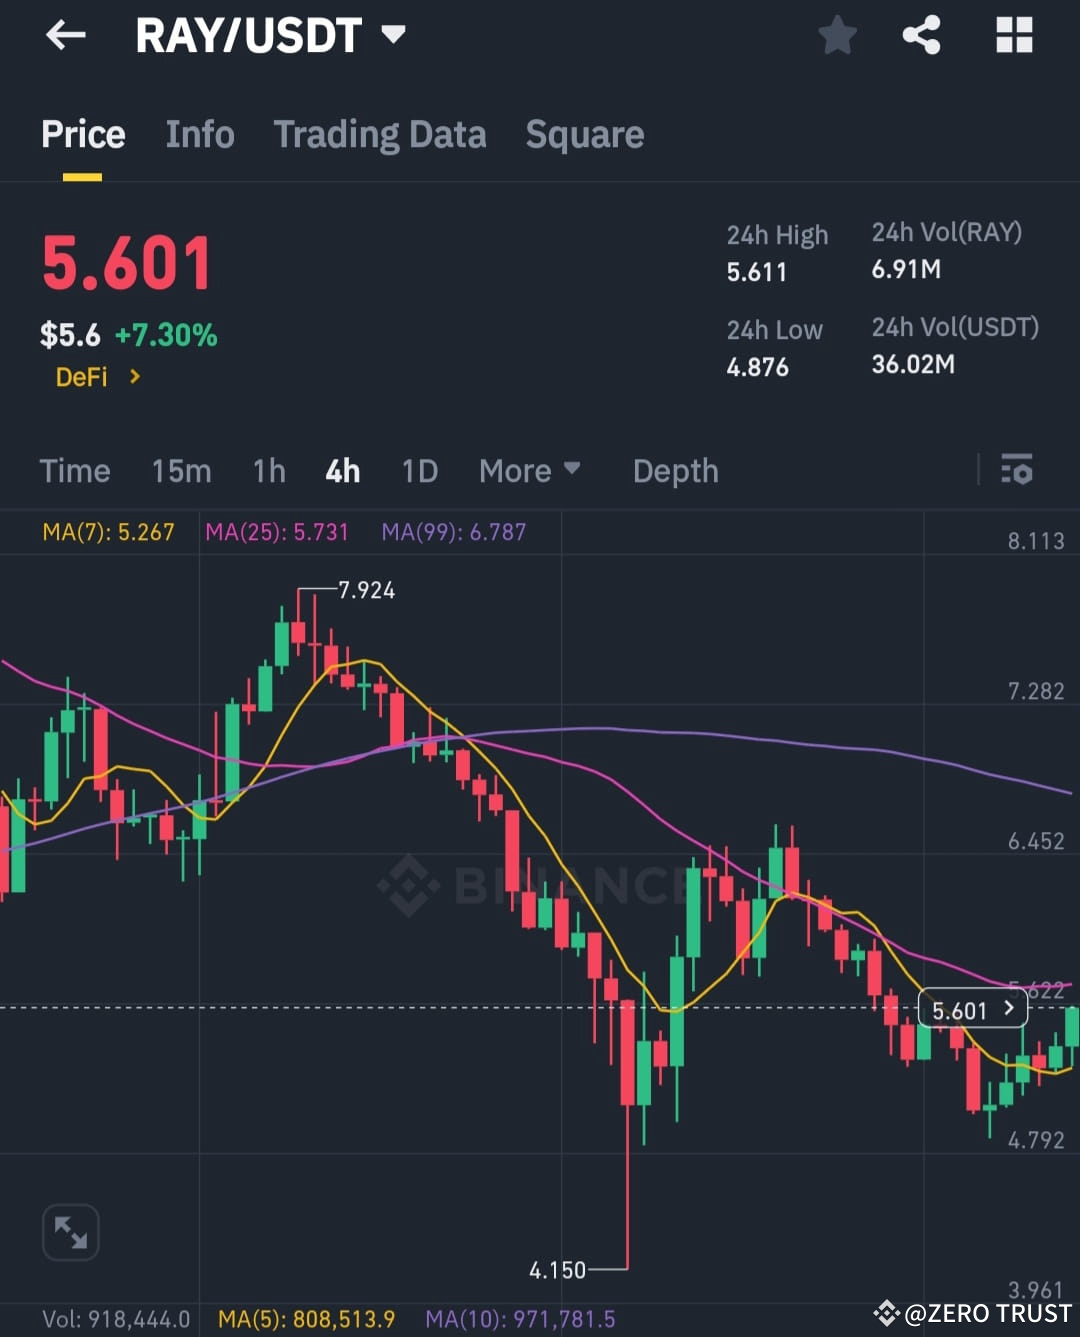View the Depth chart
The width and height of the screenshot is (1080, 1337).
point(675,471)
